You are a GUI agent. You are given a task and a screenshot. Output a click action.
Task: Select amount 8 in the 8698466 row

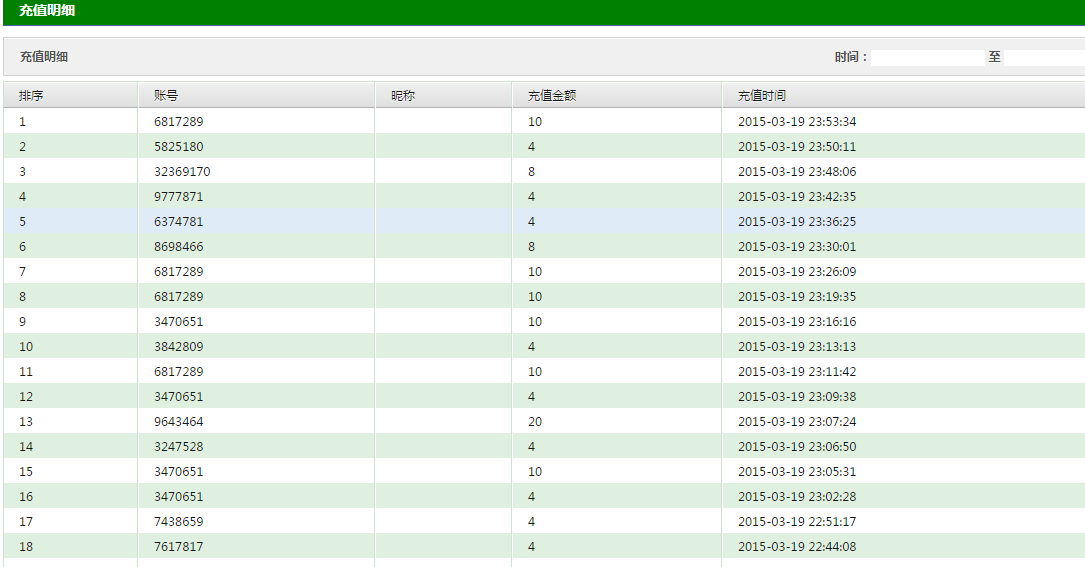coord(531,246)
